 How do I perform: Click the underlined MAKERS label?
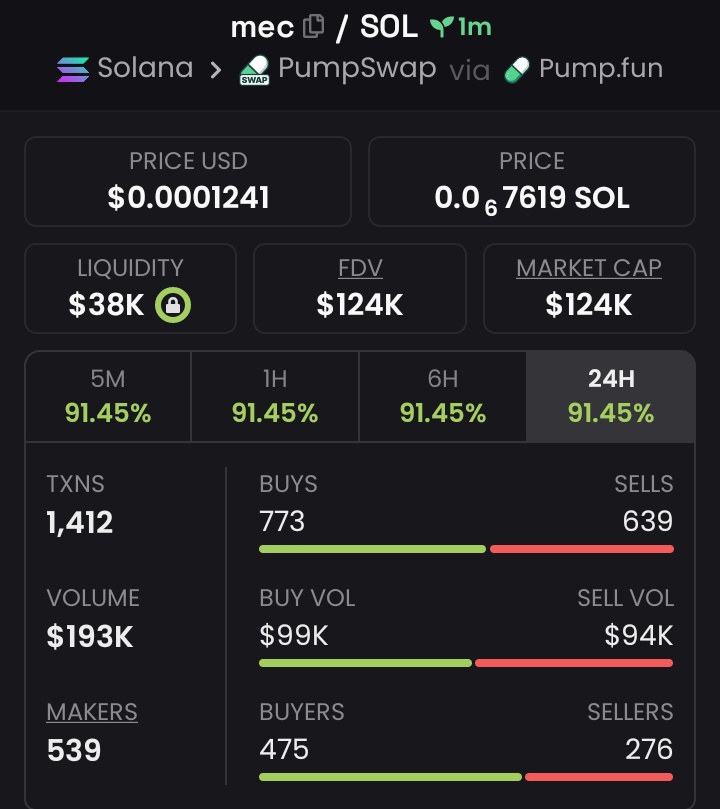coord(92,712)
